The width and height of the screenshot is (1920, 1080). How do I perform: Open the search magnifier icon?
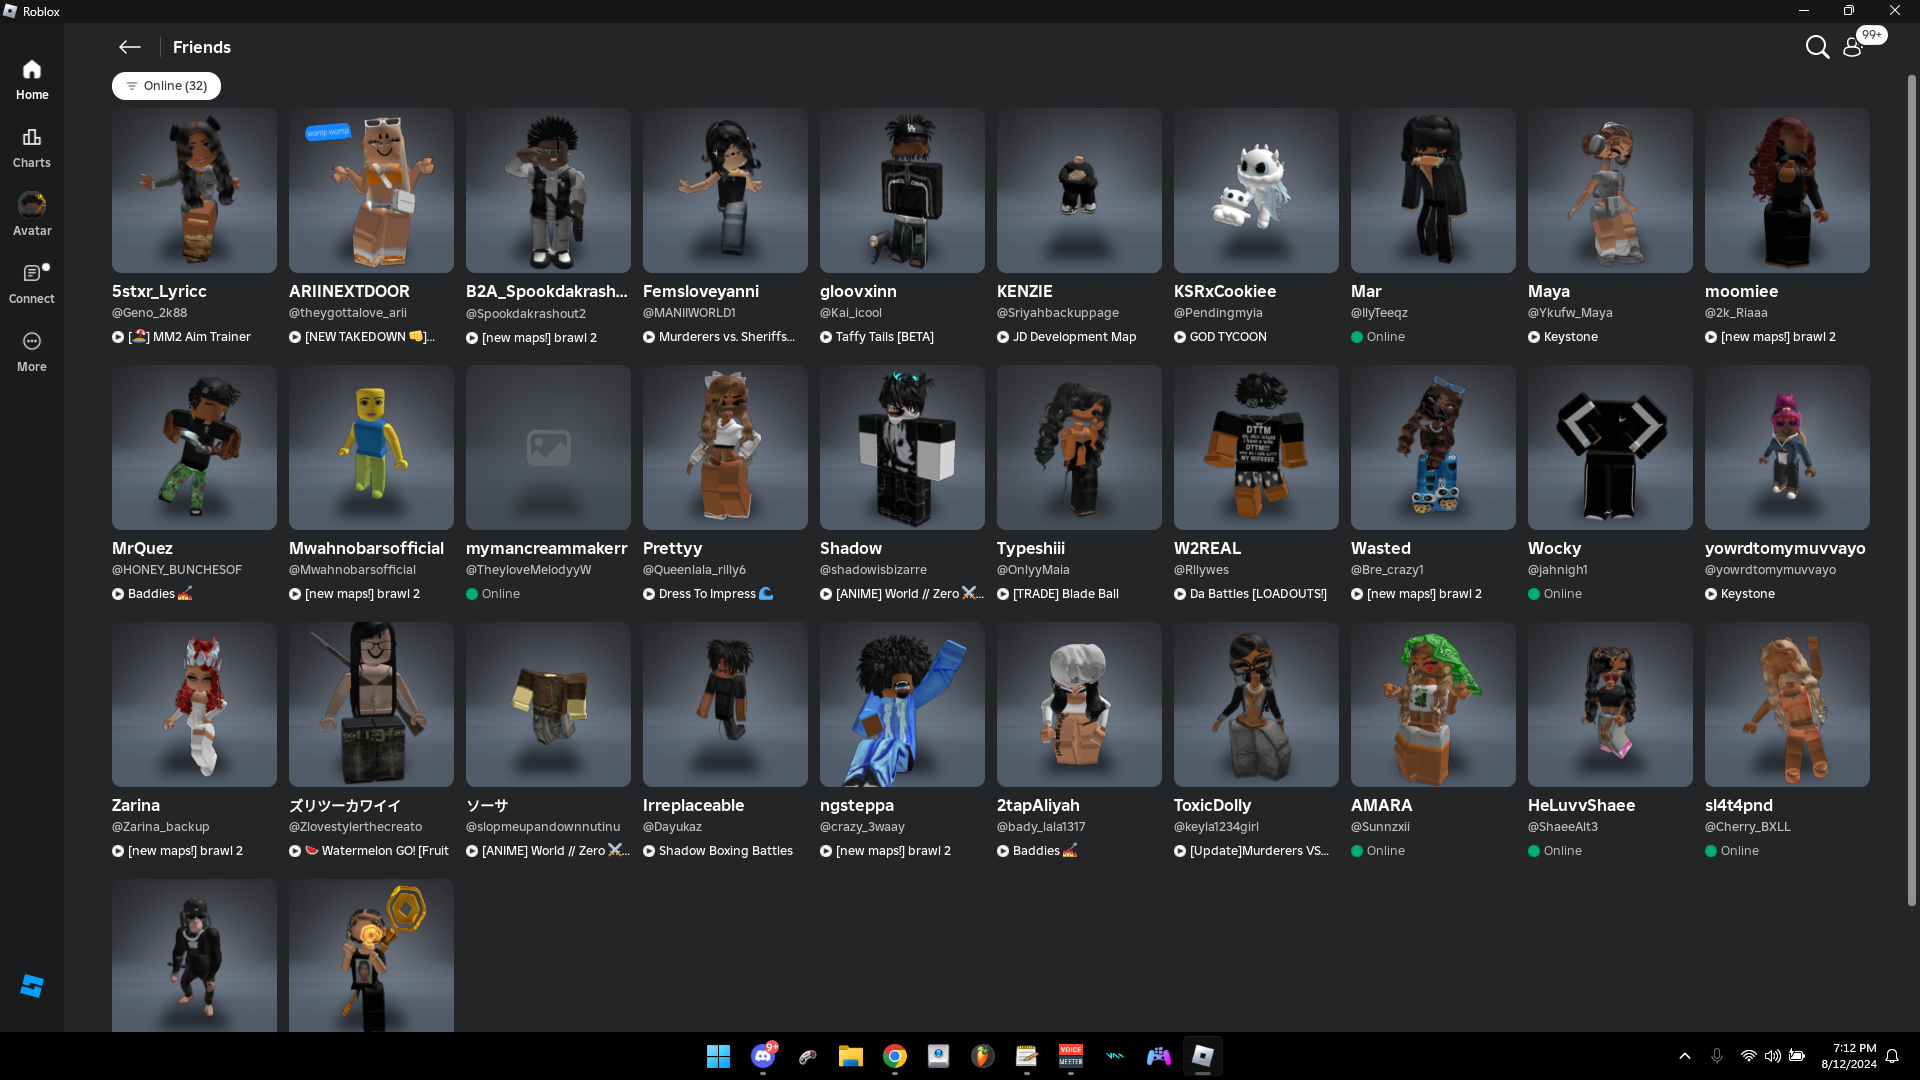point(1816,47)
